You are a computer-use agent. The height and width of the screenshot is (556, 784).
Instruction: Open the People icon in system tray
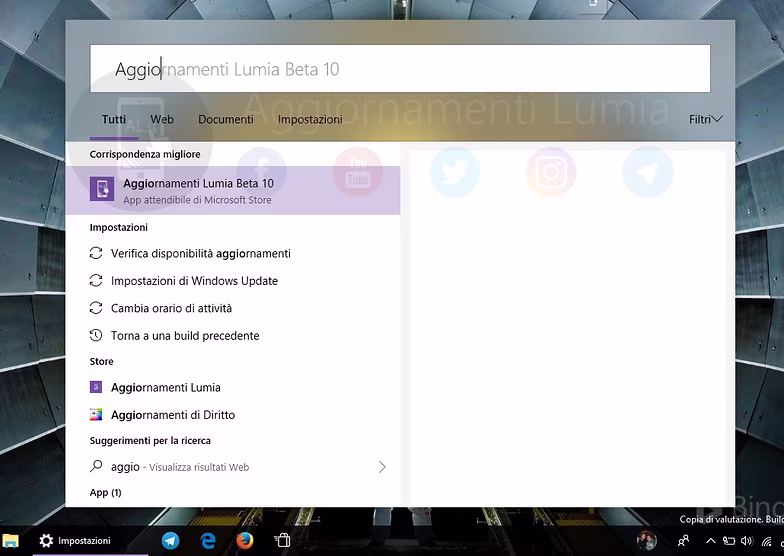[683, 540]
